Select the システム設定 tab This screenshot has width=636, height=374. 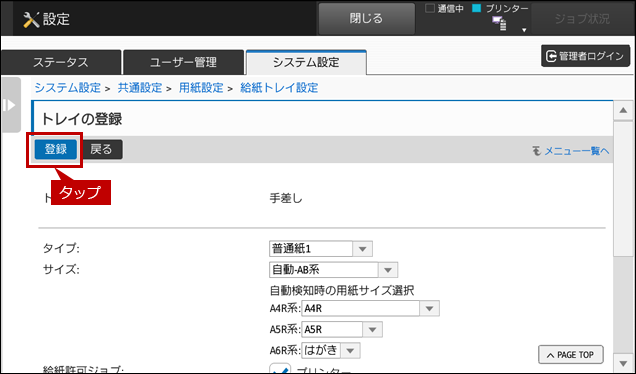click(306, 62)
